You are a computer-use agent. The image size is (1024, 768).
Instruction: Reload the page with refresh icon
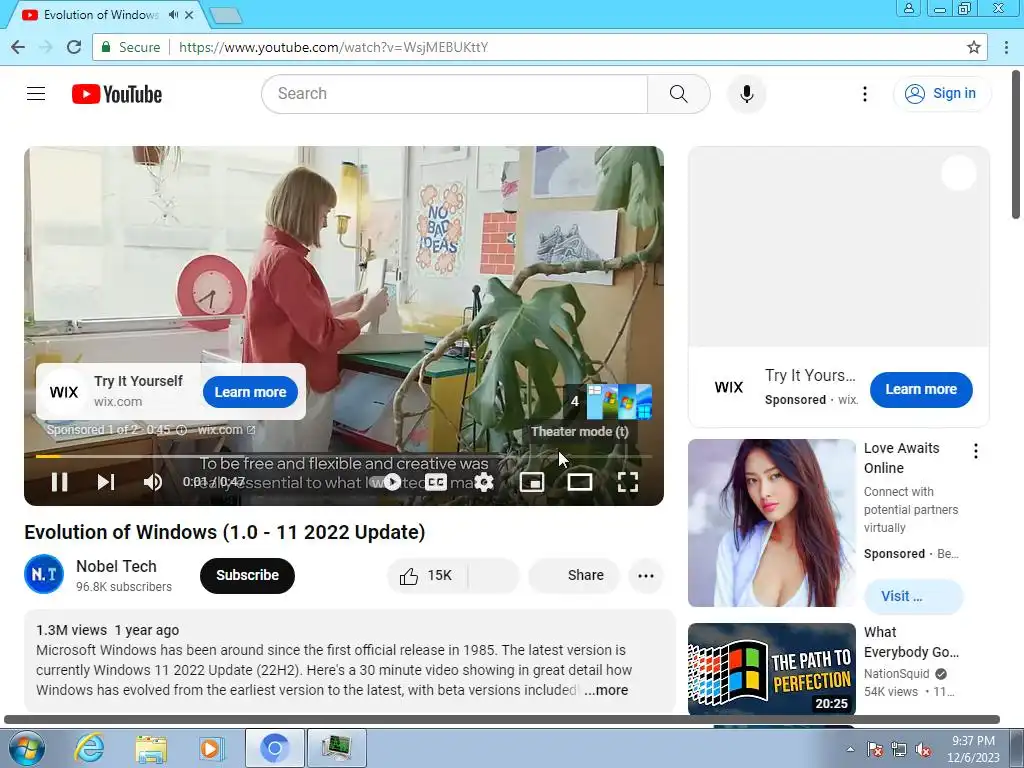74,47
